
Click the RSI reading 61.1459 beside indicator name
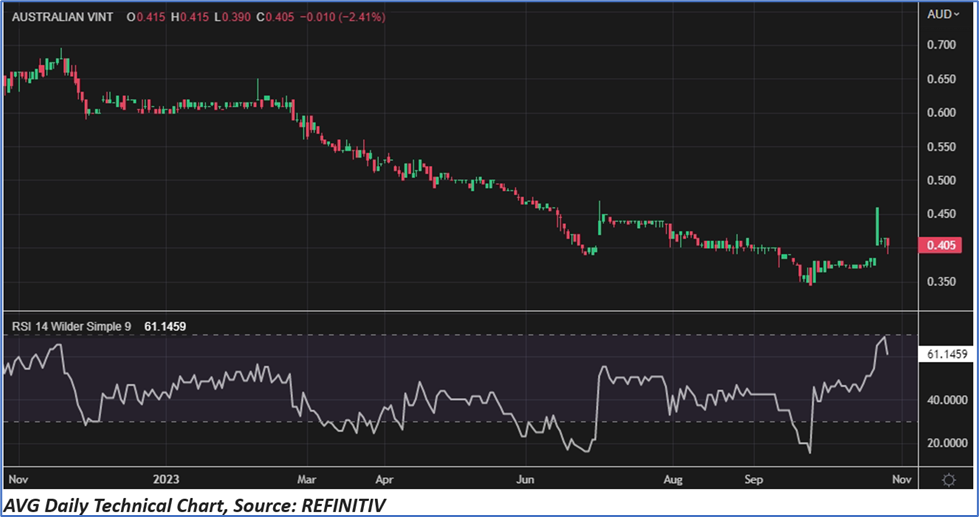coord(165,326)
